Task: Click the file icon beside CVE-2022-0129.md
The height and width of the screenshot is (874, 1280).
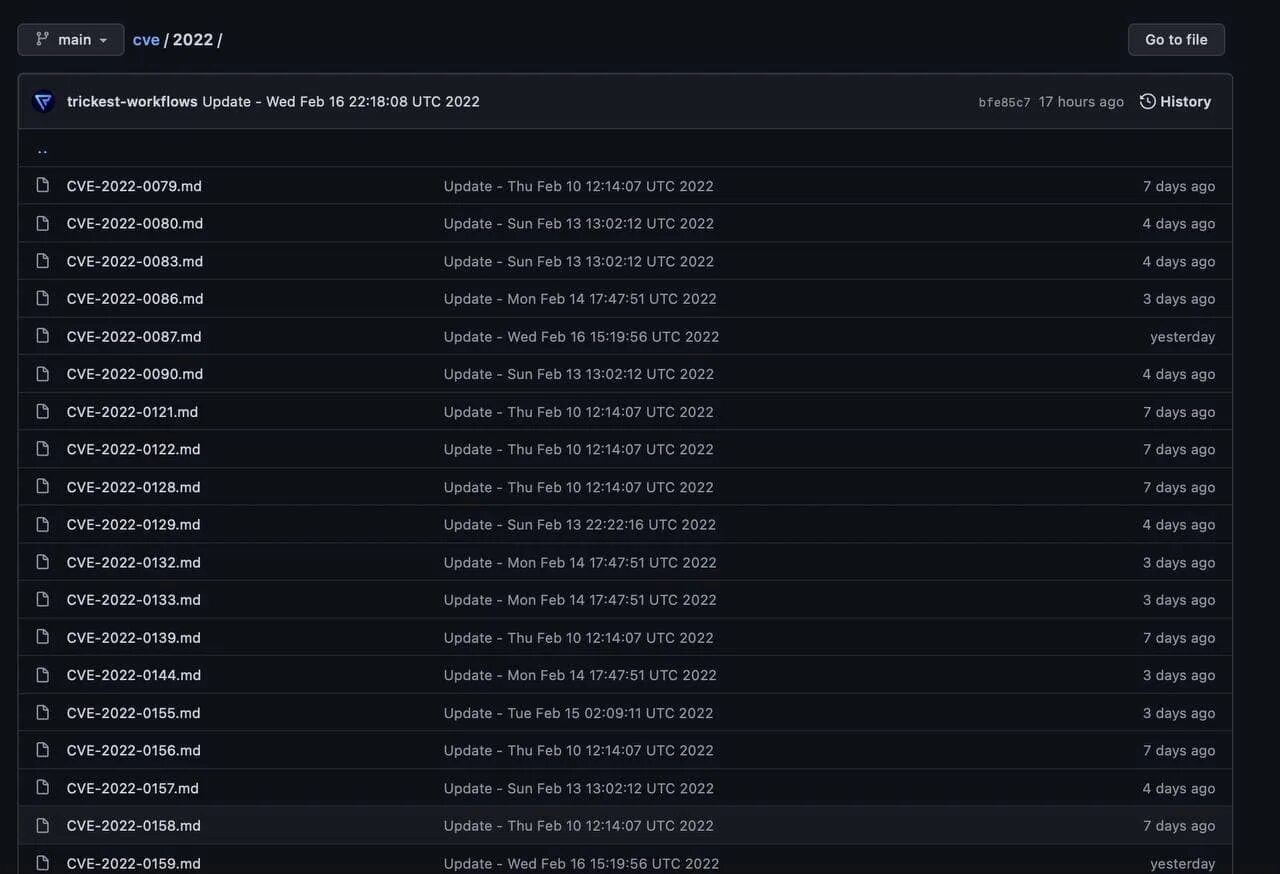Action: [42, 525]
